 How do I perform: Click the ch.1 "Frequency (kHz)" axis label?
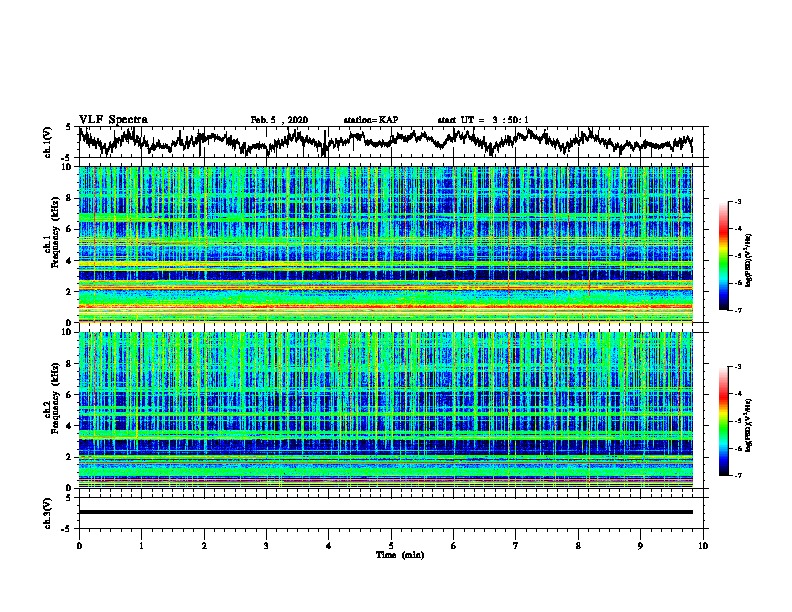pyautogui.click(x=55, y=232)
